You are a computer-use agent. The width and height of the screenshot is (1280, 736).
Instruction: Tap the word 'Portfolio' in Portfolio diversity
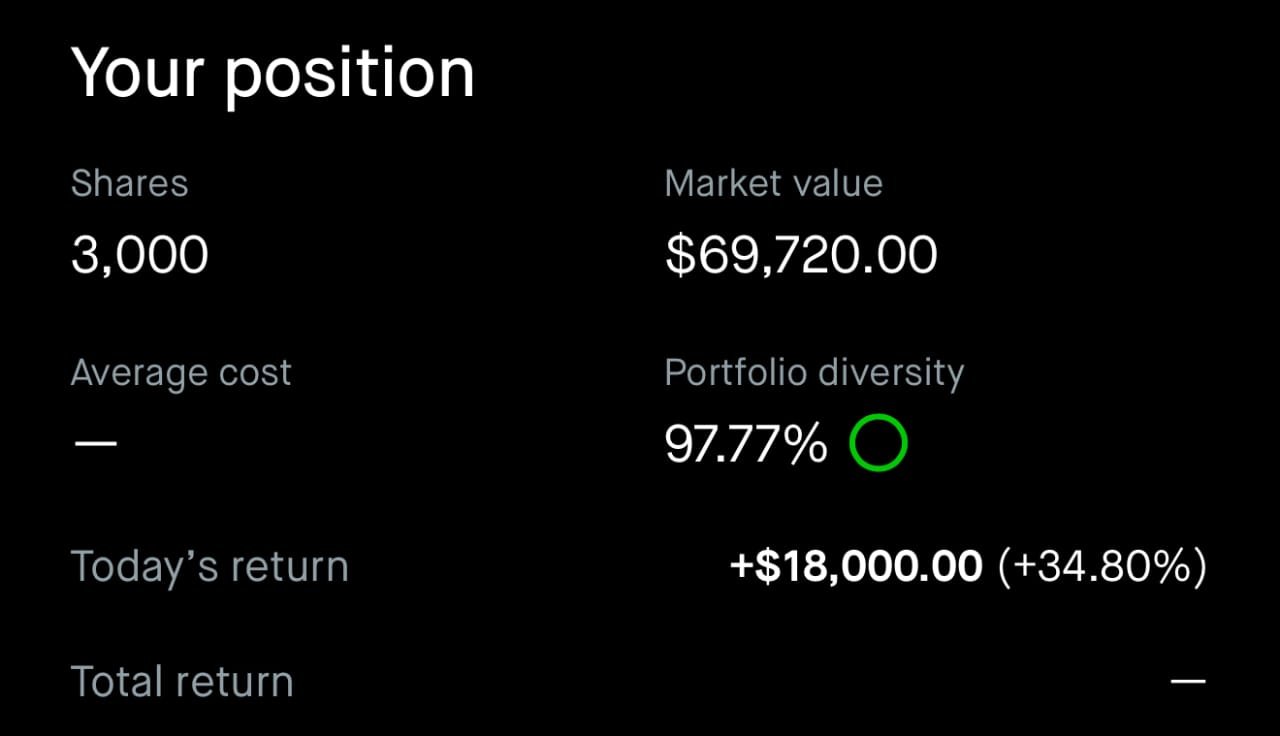point(735,373)
